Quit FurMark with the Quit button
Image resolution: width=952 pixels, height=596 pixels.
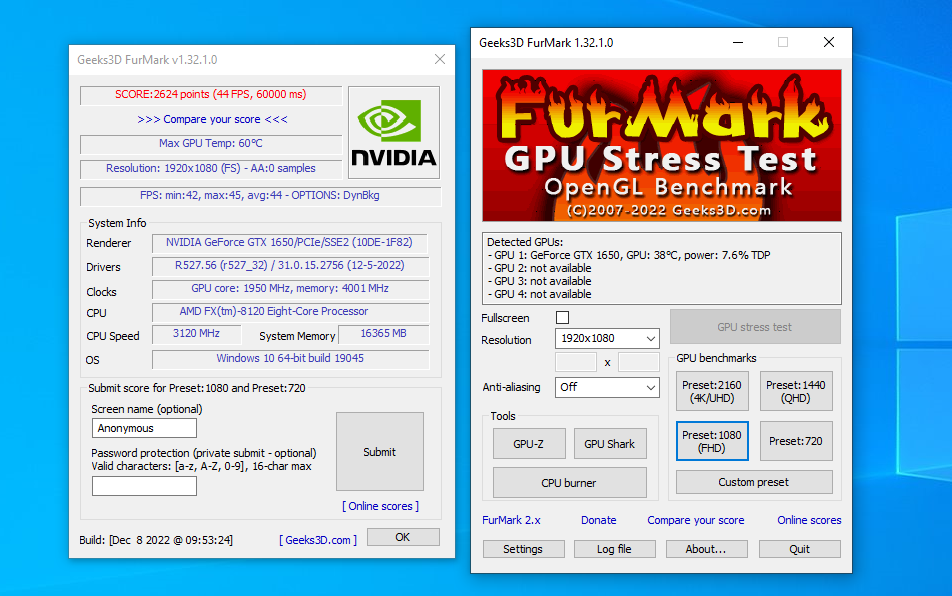pos(800,549)
